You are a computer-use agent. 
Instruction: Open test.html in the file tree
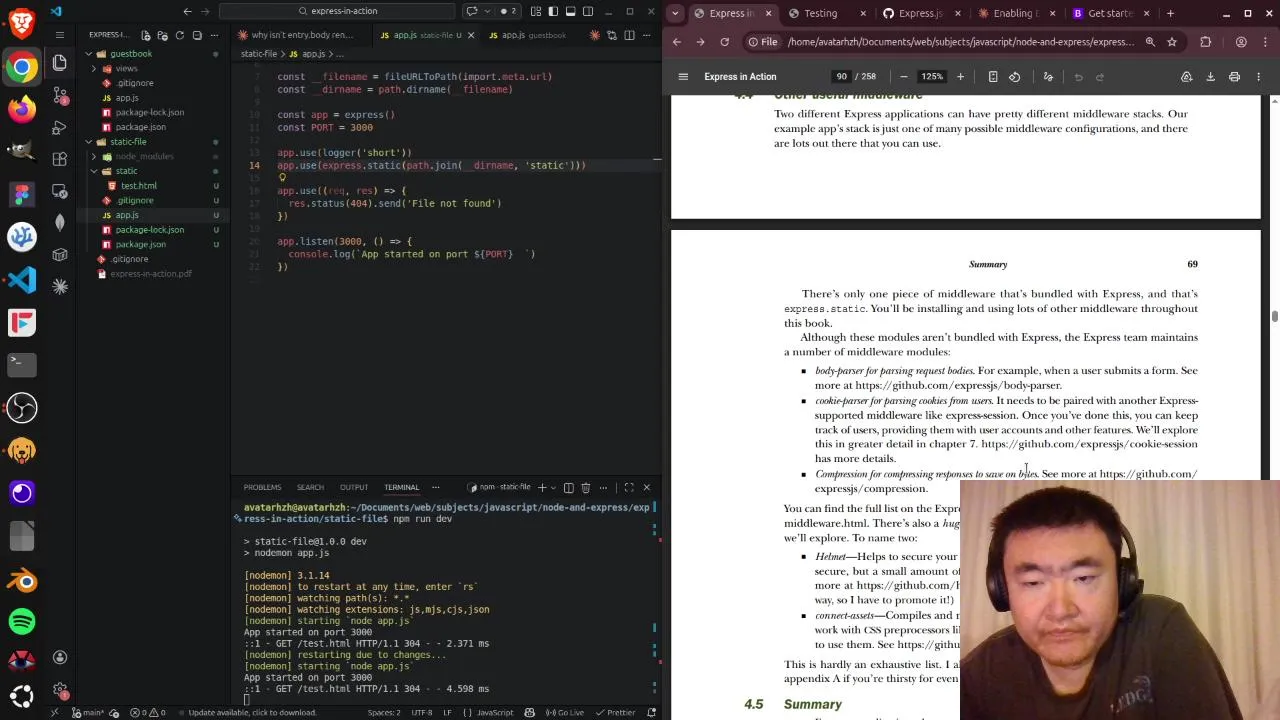coord(138,186)
